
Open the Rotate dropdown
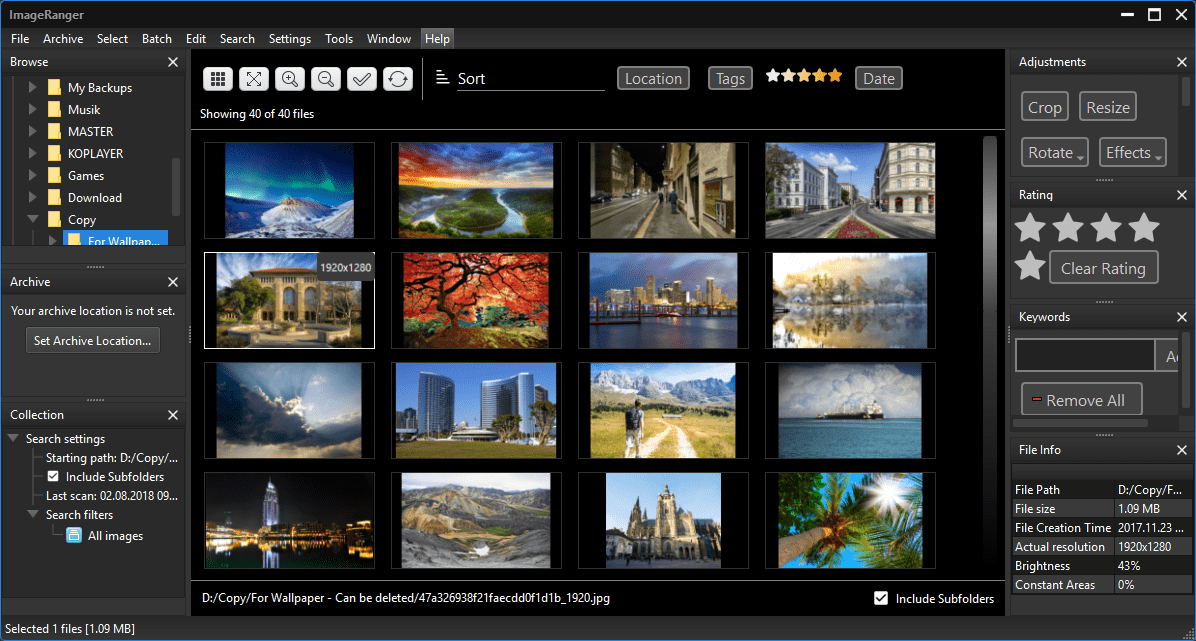(x=1055, y=152)
